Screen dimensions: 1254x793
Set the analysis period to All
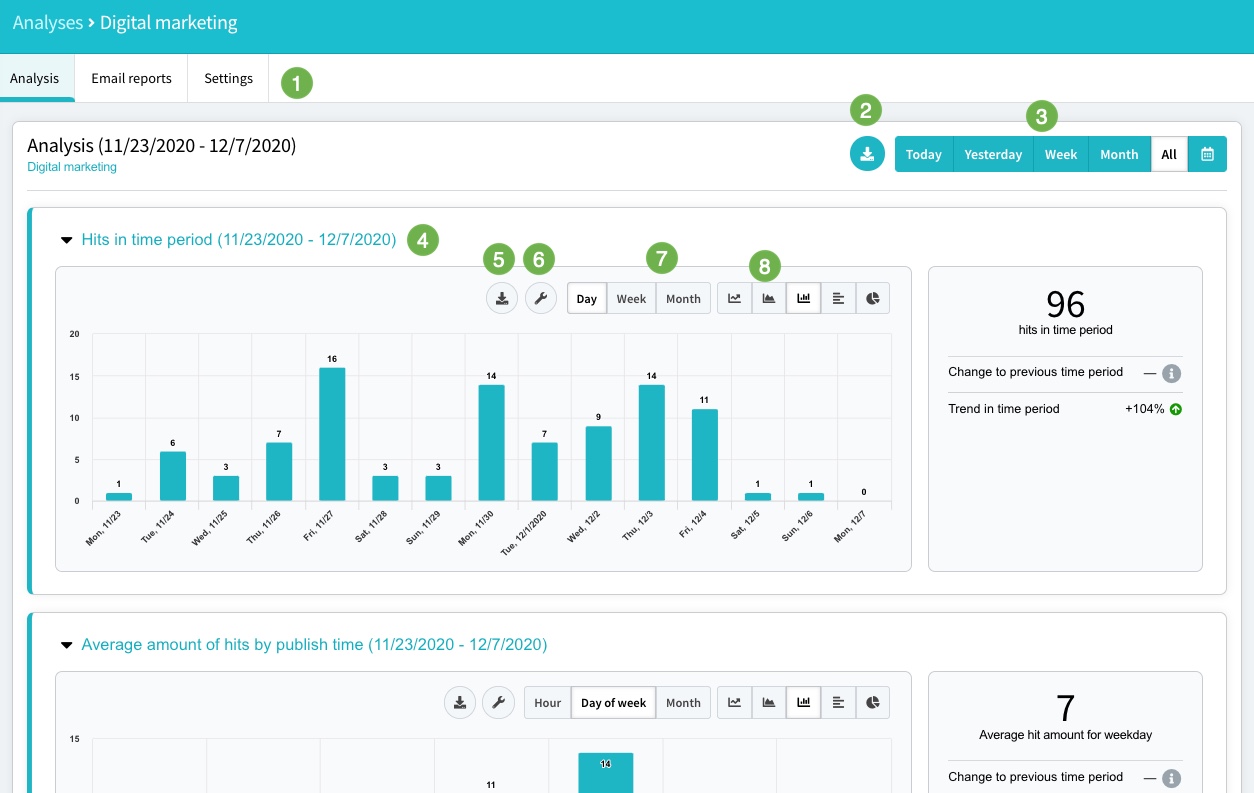coord(1169,154)
